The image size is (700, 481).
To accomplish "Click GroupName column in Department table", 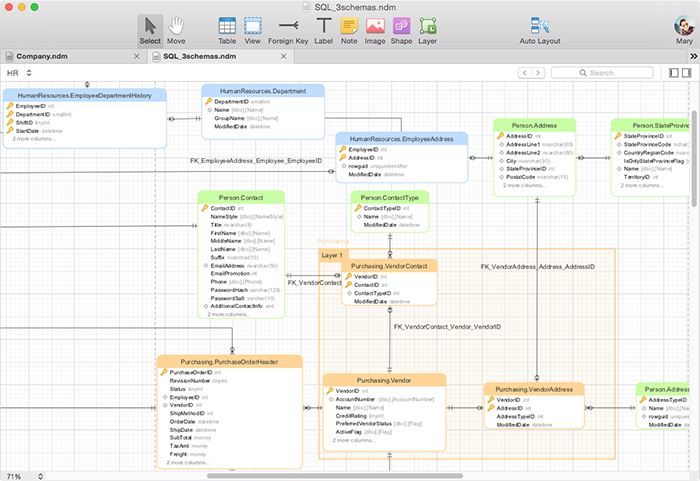I will click(x=246, y=118).
